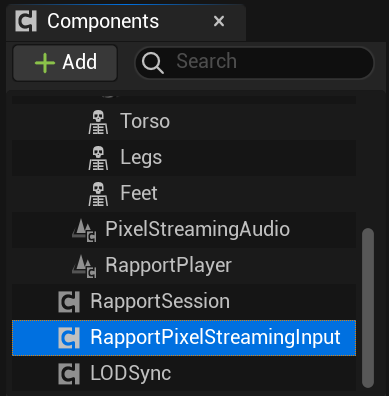Select the PixelStreamingAudio component
The image size is (389, 396).
(184, 230)
